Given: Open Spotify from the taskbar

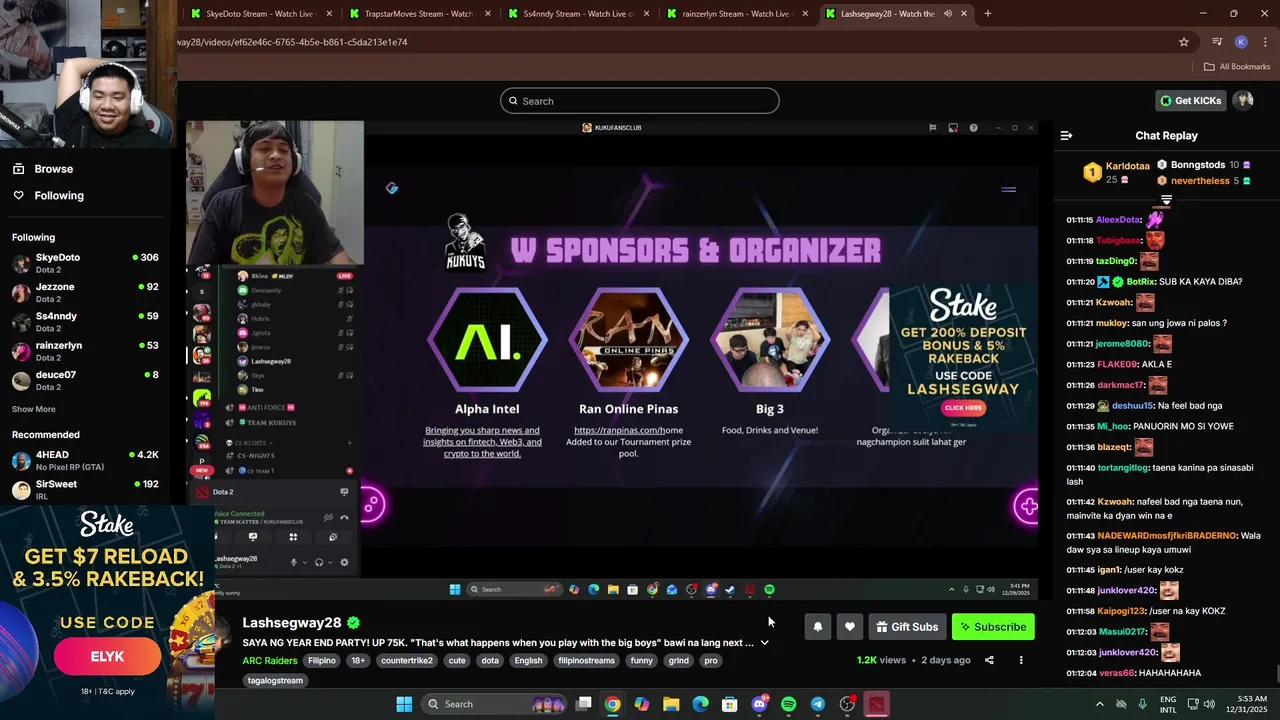Looking at the screenshot, I should (788, 704).
